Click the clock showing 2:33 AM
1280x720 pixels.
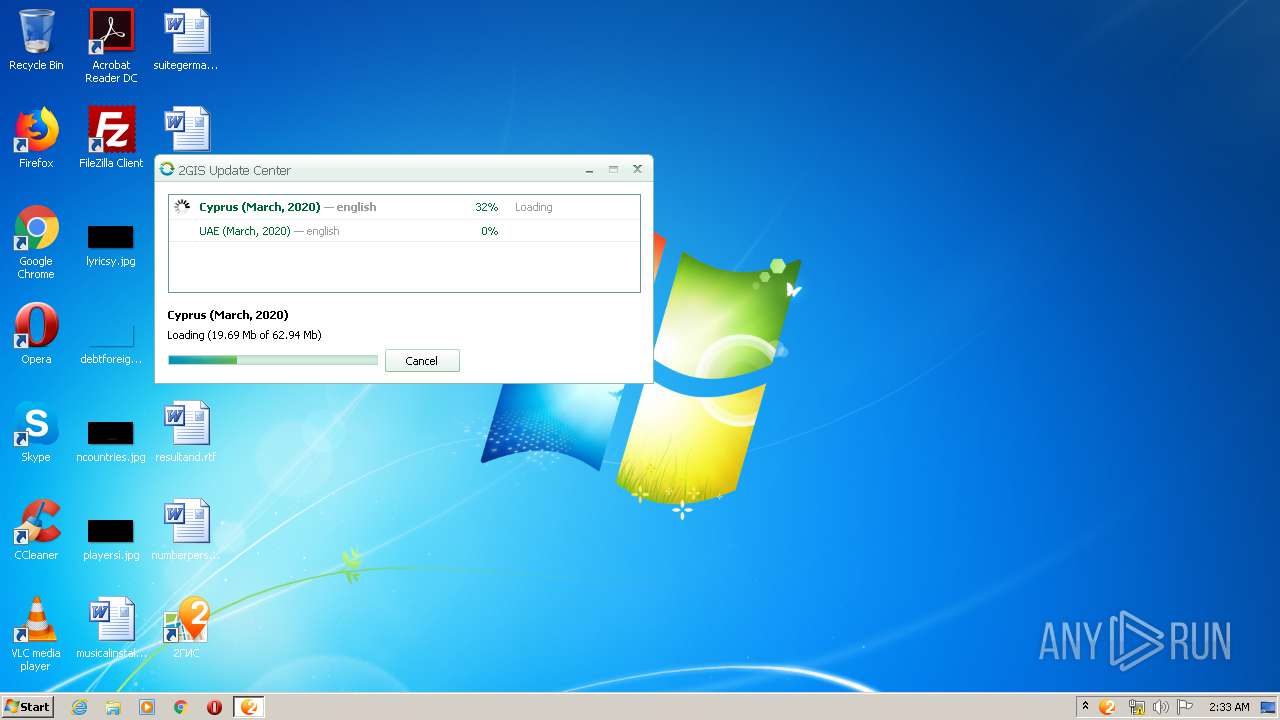(x=1229, y=707)
